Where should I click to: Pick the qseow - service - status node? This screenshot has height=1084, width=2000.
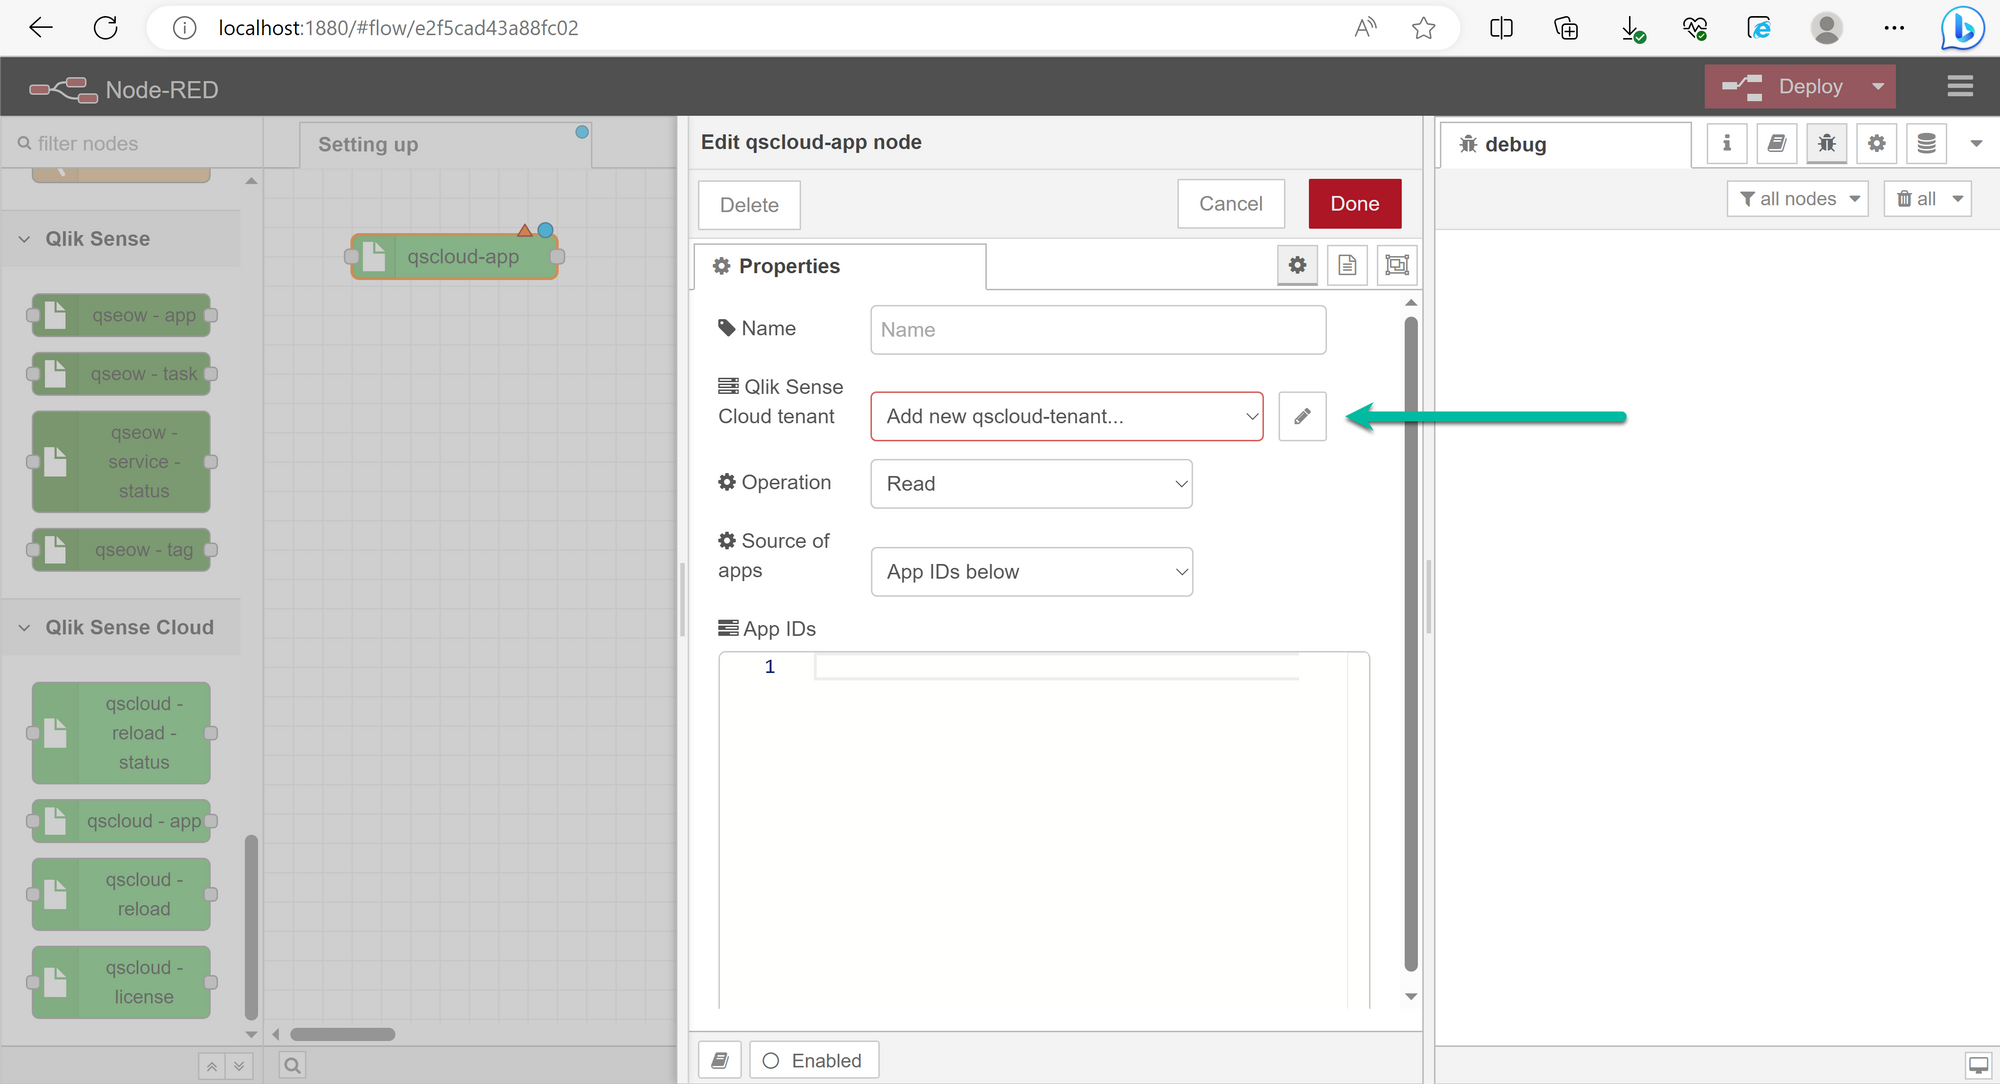(x=122, y=462)
